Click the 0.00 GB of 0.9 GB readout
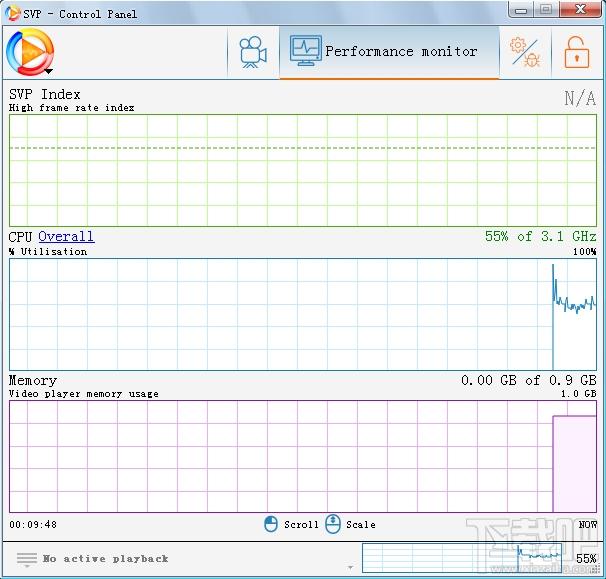This screenshot has width=606, height=579. [529, 380]
